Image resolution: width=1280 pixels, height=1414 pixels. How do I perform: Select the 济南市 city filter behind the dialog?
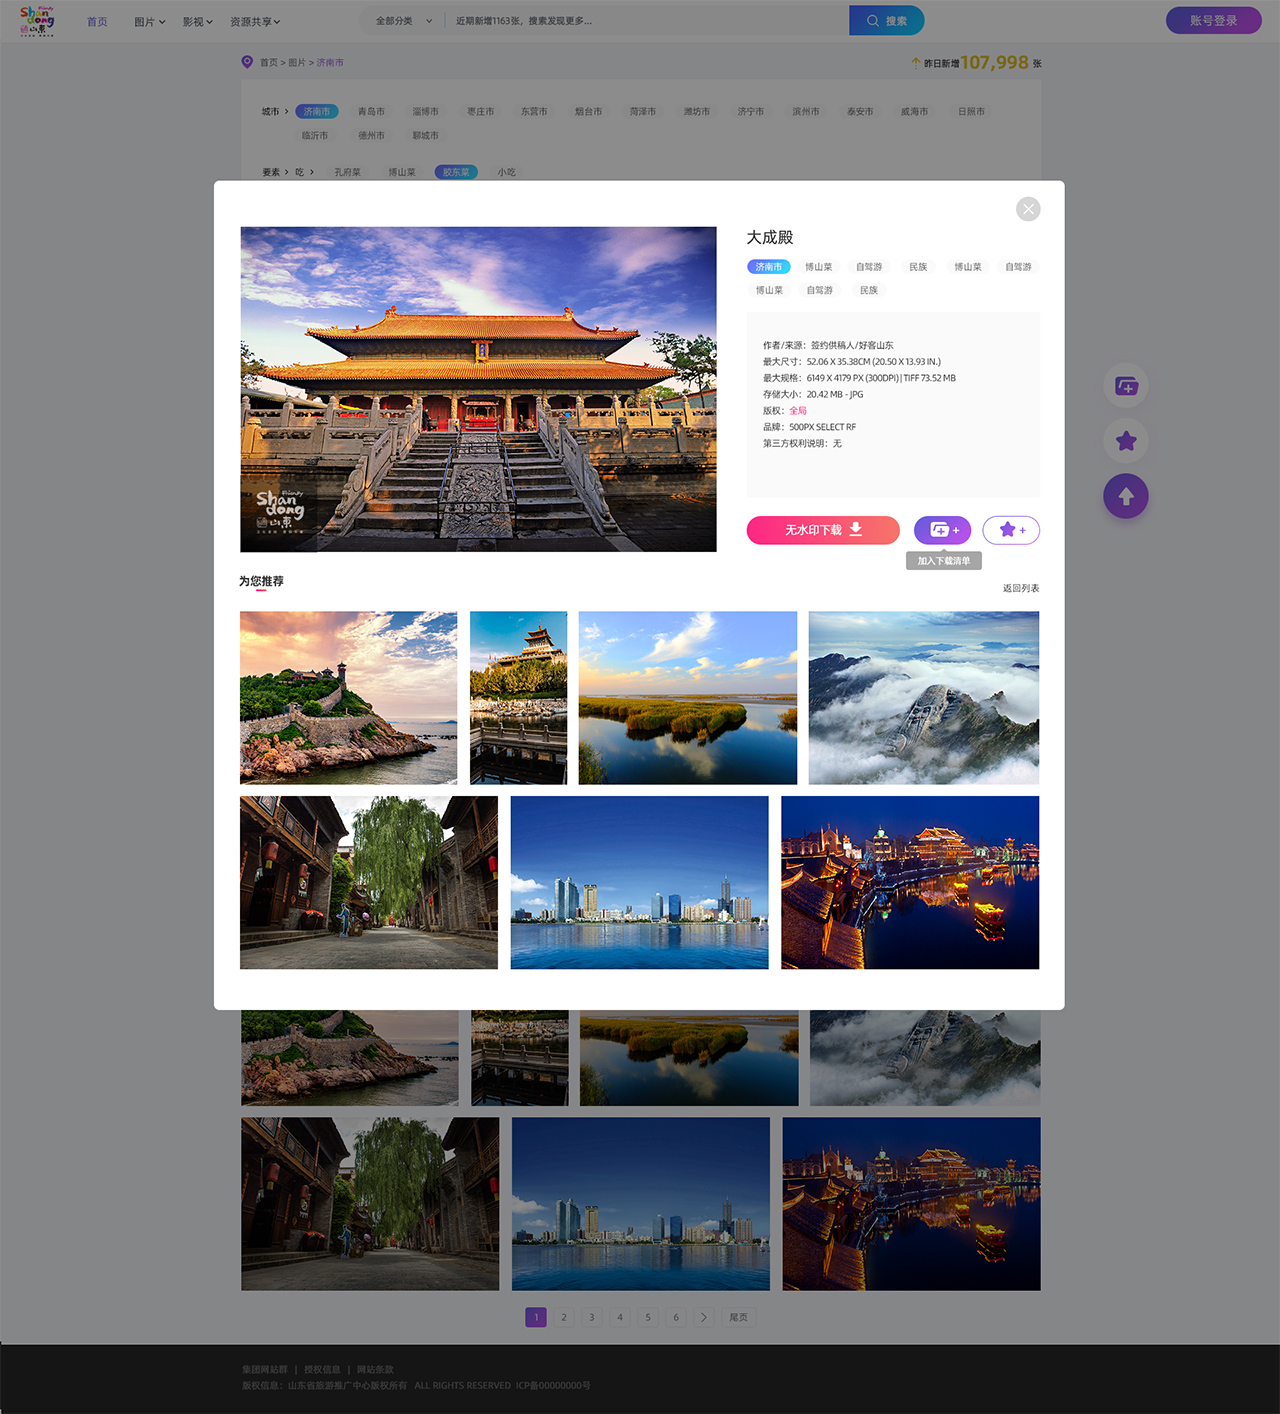[316, 112]
